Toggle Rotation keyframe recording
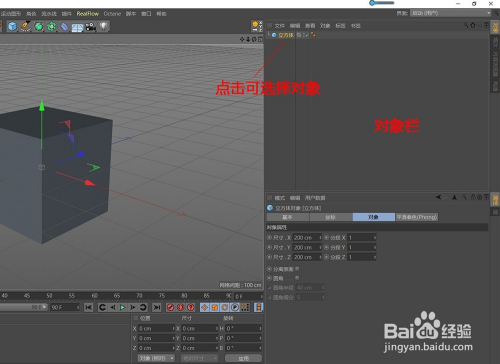 (225, 307)
